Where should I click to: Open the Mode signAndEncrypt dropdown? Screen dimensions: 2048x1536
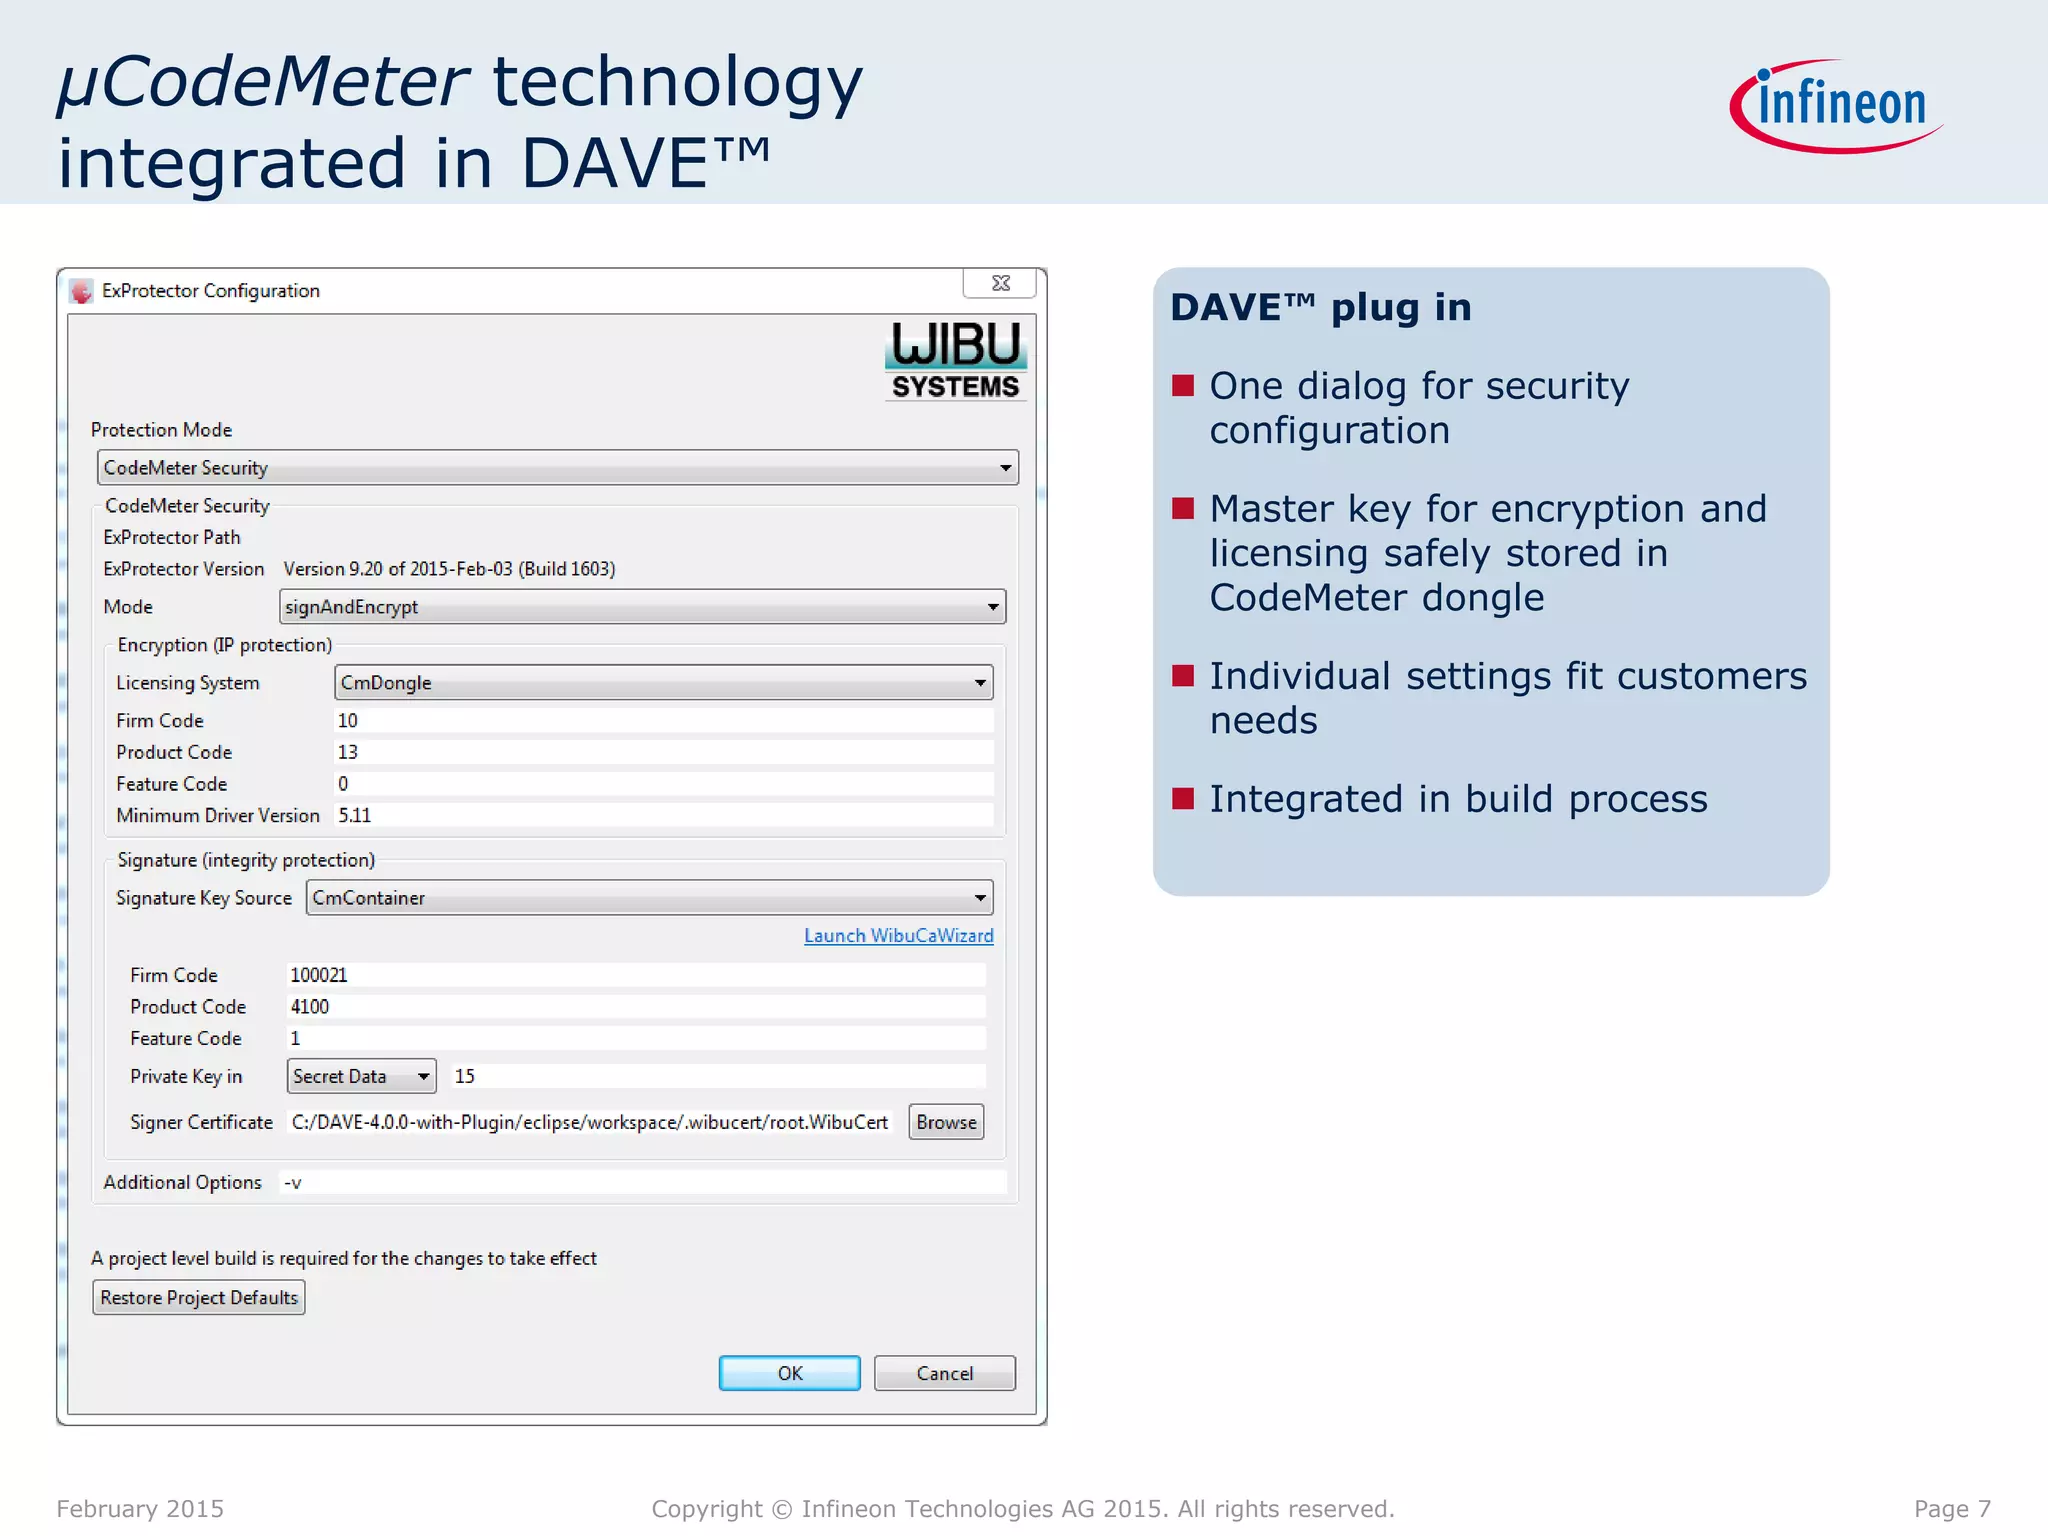pos(642,607)
